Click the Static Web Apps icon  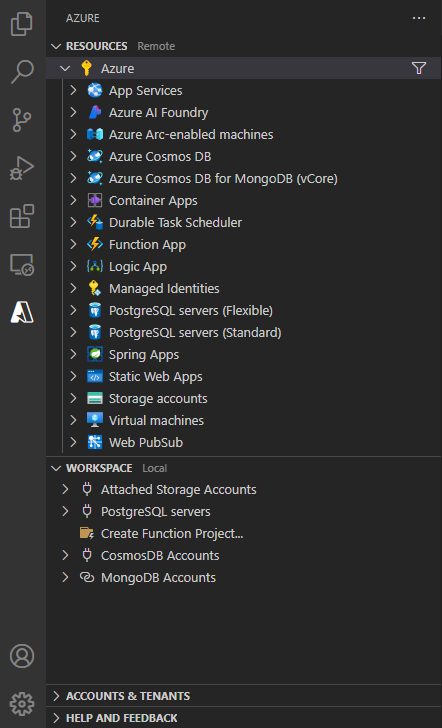[x=95, y=377]
